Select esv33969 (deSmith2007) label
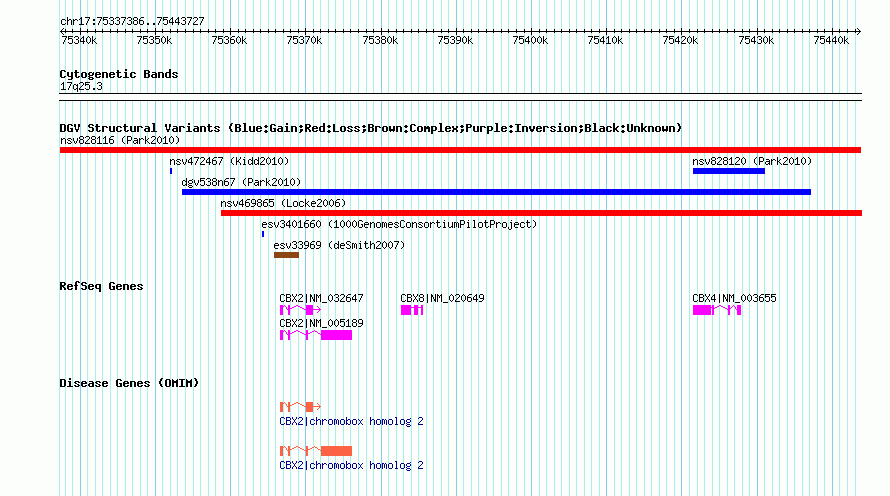Screen dimensions: 890x496 click(339, 245)
